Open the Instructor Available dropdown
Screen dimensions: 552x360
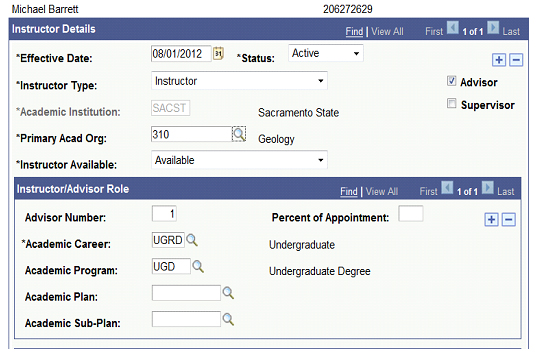tap(239, 160)
